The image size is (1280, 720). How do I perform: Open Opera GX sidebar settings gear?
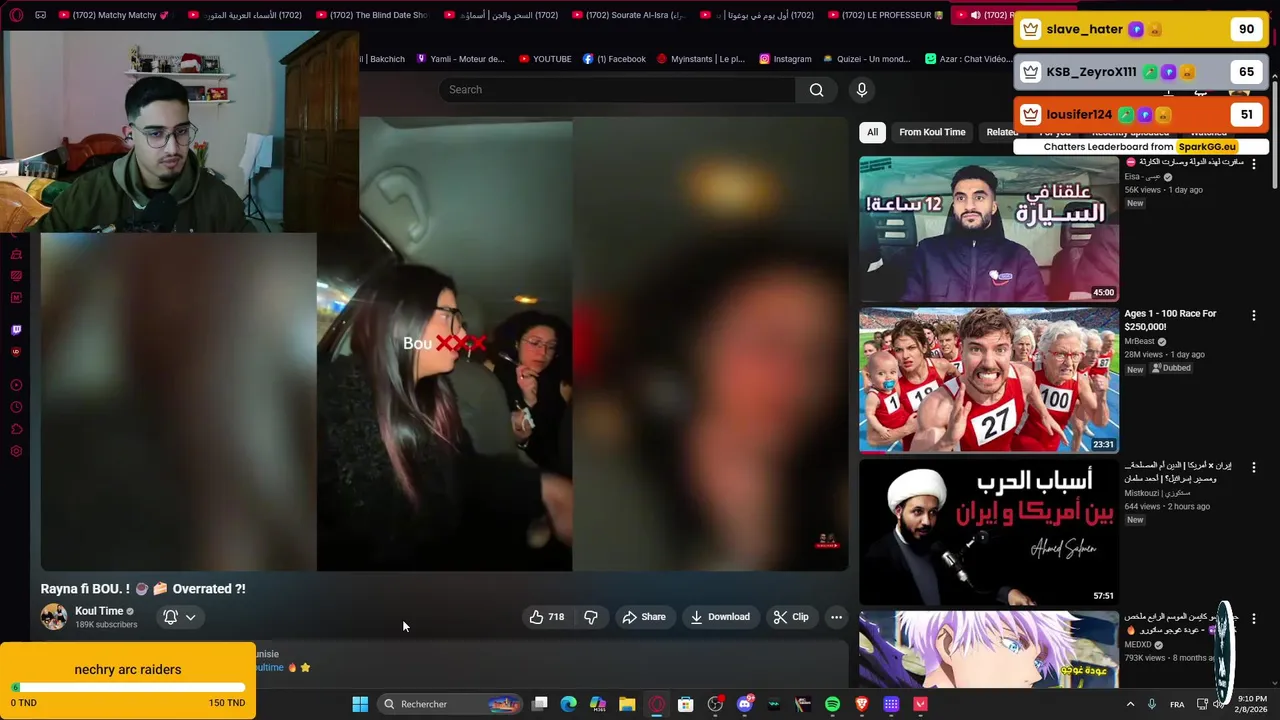pyautogui.click(x=16, y=451)
